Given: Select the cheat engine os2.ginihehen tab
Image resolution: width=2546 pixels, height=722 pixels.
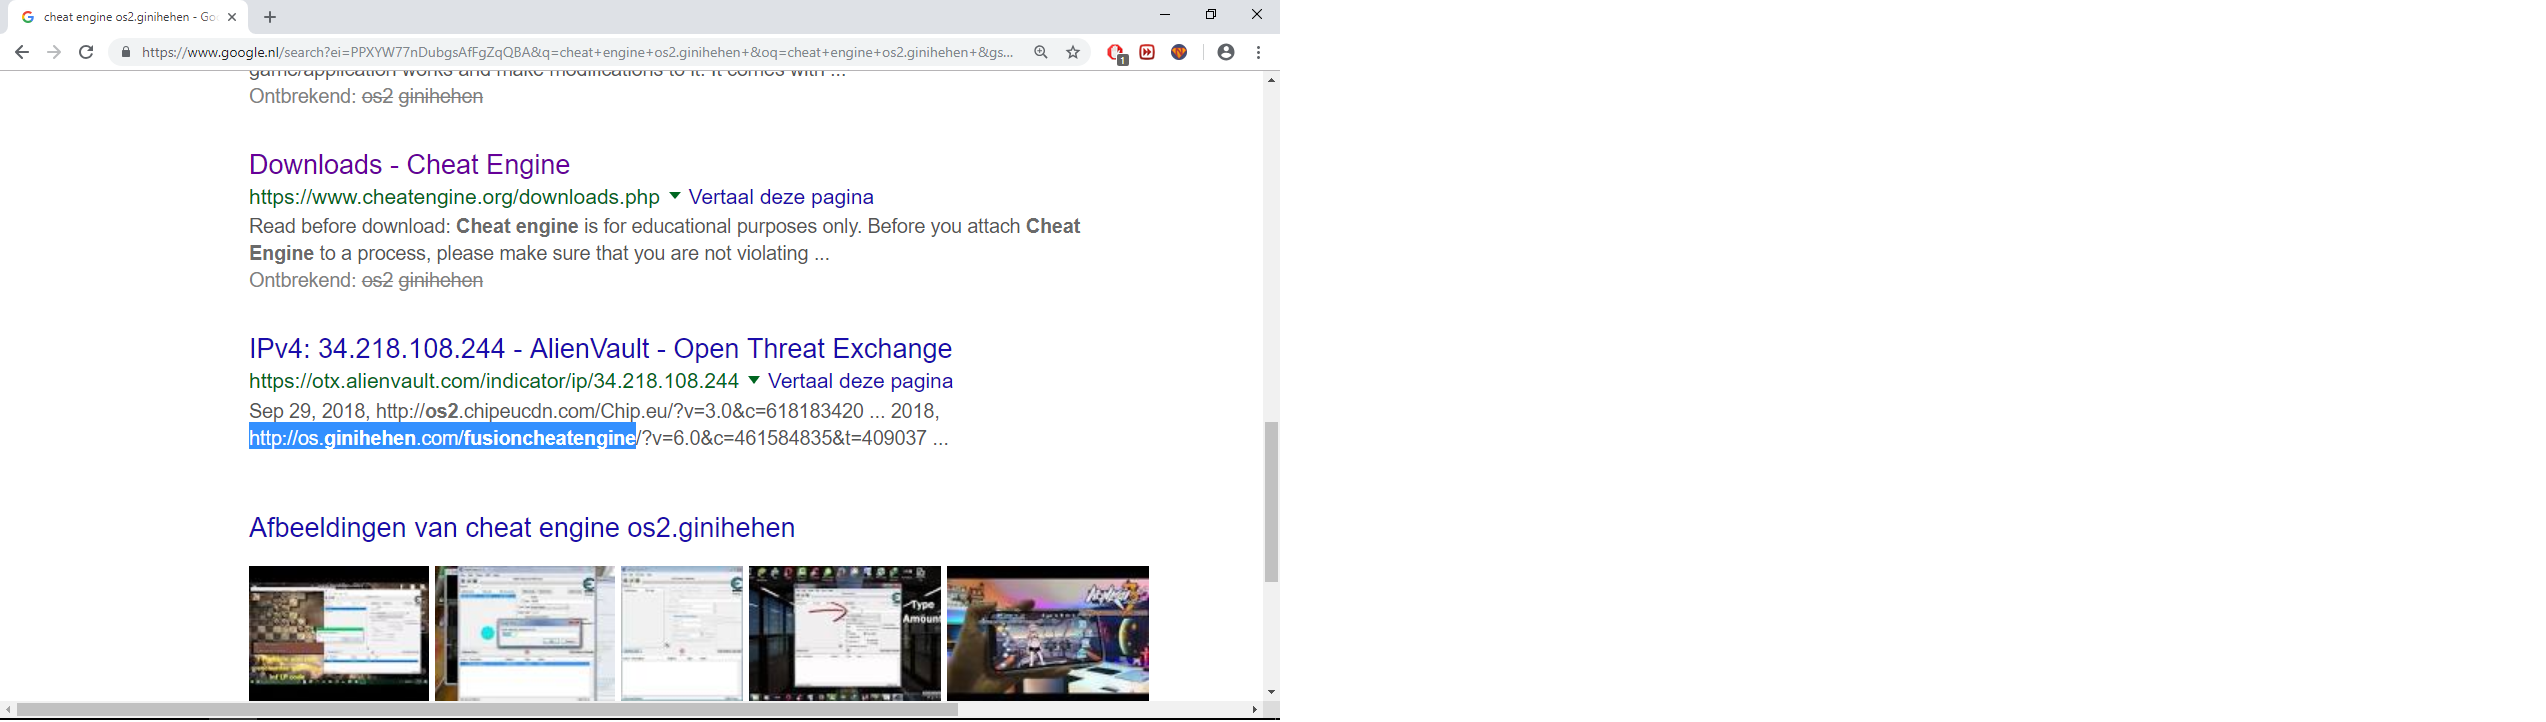Looking at the screenshot, I should (129, 17).
